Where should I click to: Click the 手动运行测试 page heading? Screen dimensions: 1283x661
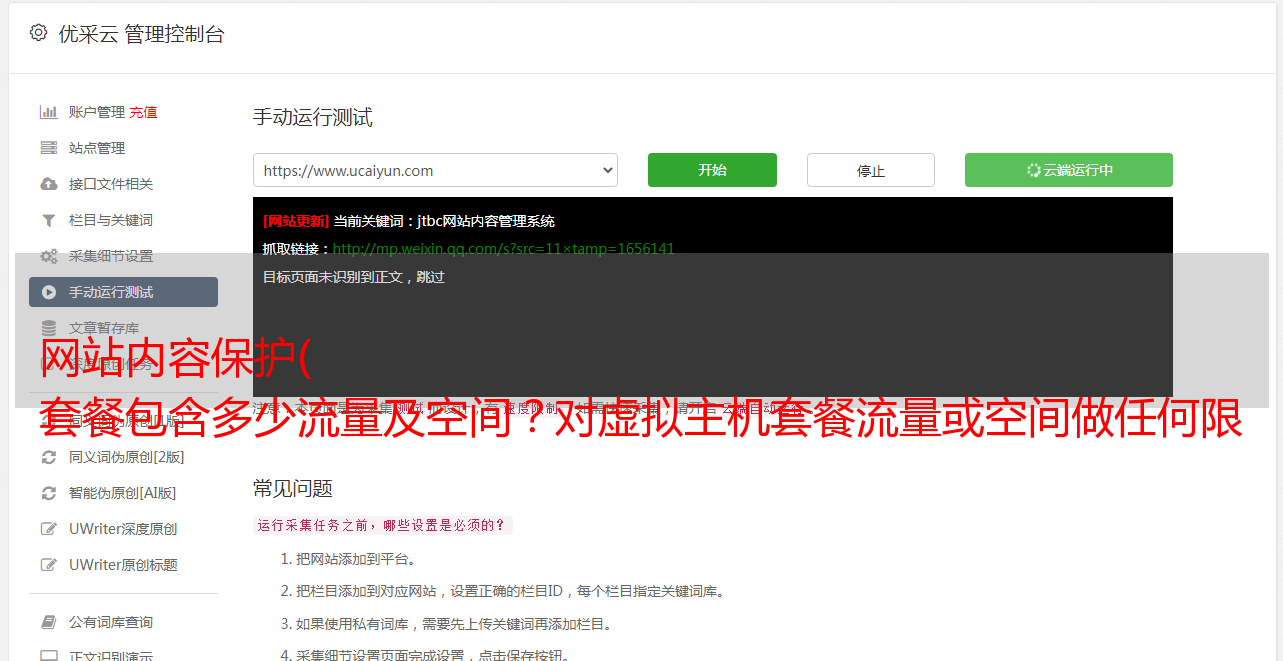point(313,117)
